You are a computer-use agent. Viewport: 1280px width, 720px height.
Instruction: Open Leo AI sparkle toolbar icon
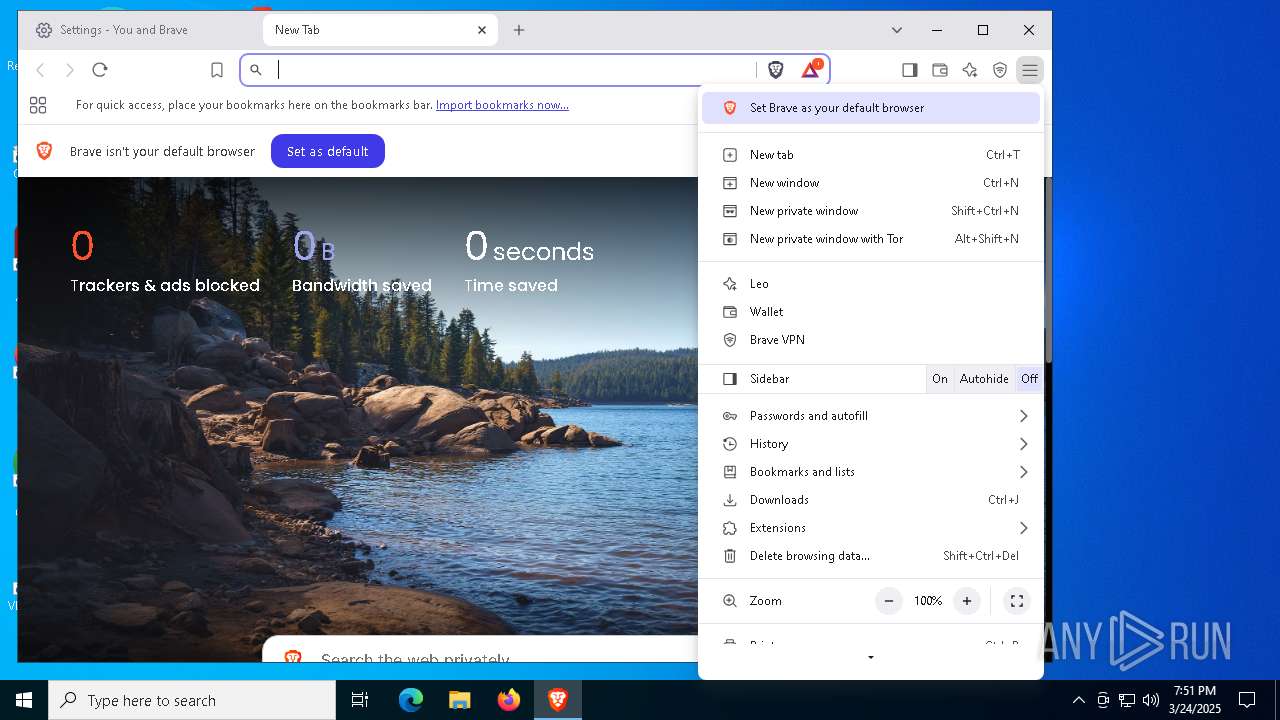click(969, 70)
